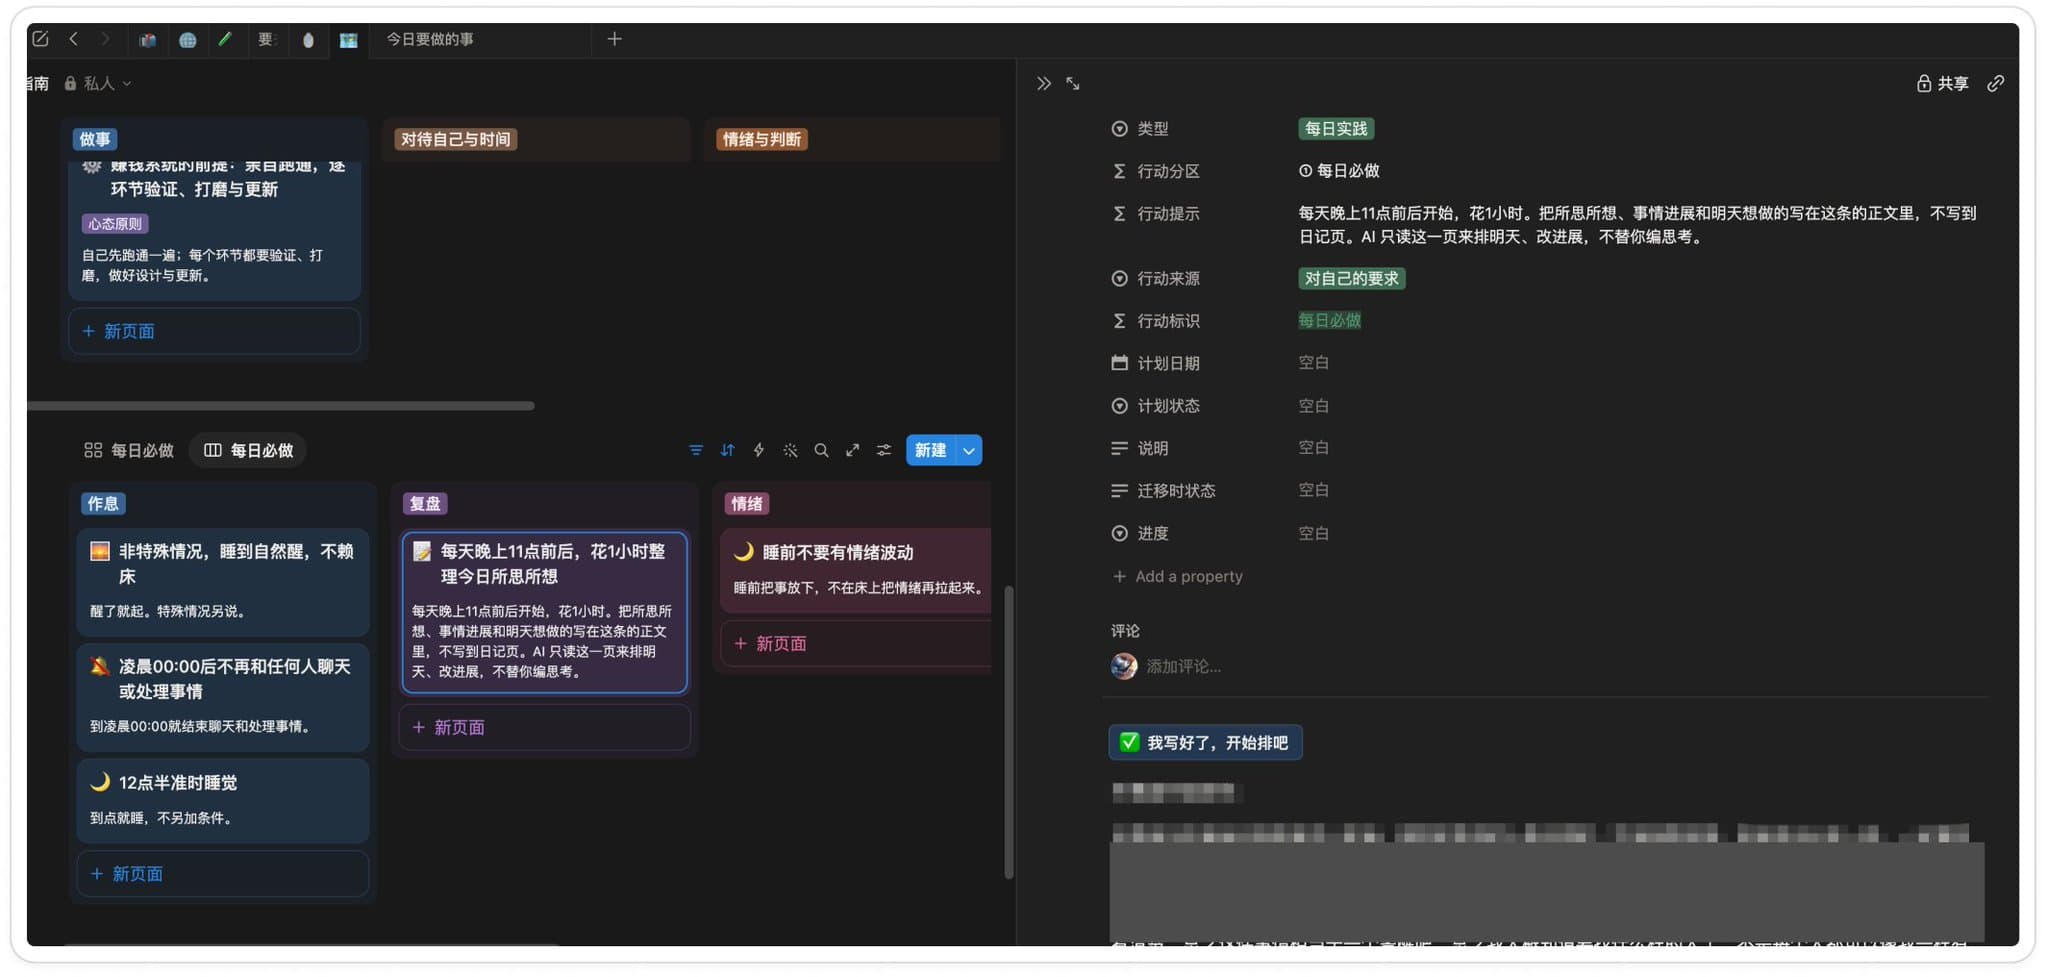Click the blue 新建 button
Viewport: 2047px width, 977px height.
click(930, 450)
